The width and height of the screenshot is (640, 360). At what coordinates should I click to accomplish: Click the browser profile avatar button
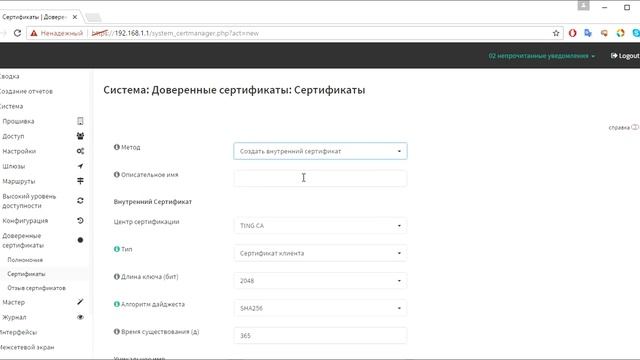coord(583,5)
